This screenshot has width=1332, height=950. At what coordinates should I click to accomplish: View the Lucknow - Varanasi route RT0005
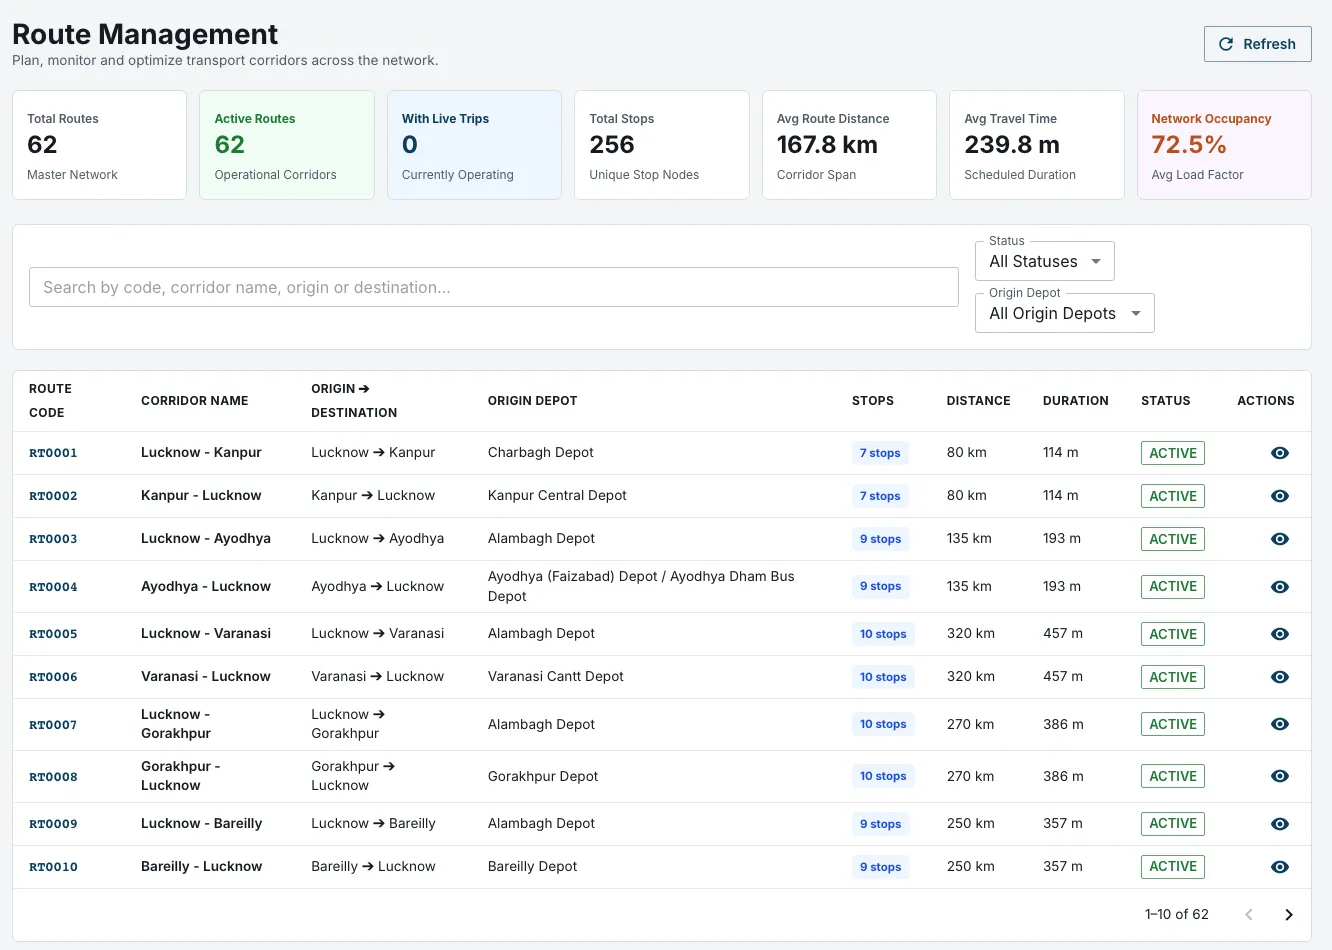tap(1279, 634)
